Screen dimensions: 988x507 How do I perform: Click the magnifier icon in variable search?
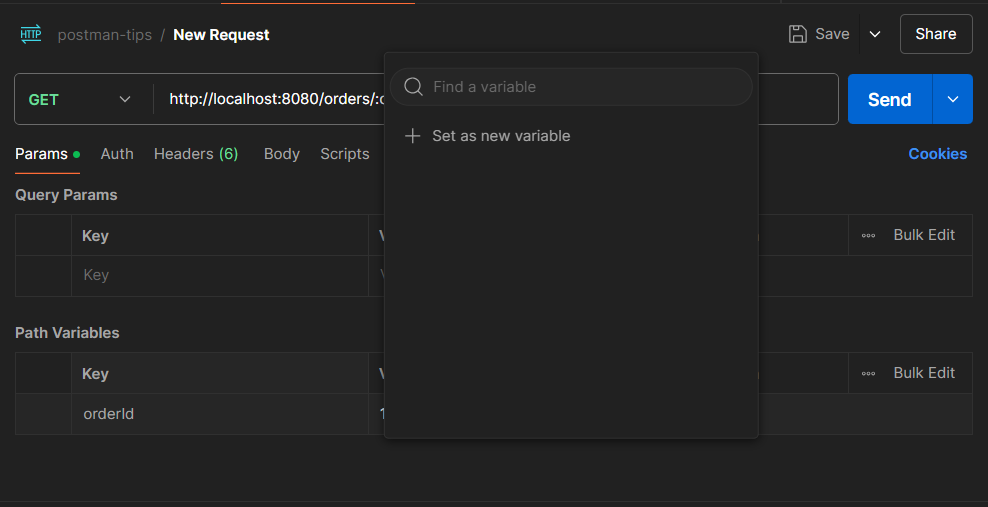pos(413,86)
